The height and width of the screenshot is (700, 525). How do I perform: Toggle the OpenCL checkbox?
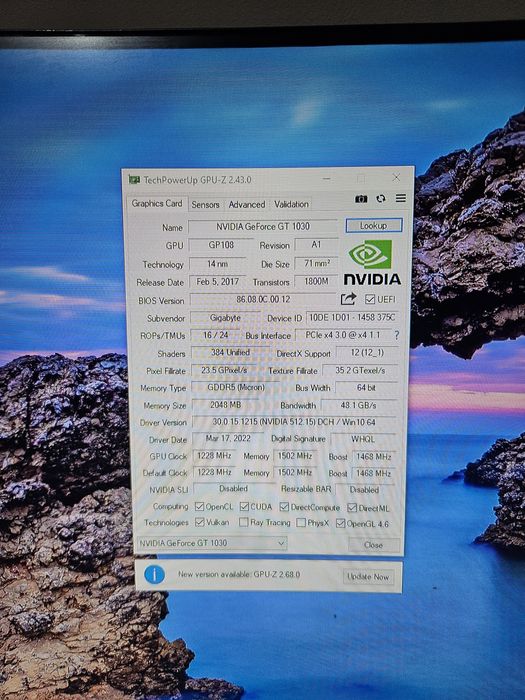coord(199,507)
